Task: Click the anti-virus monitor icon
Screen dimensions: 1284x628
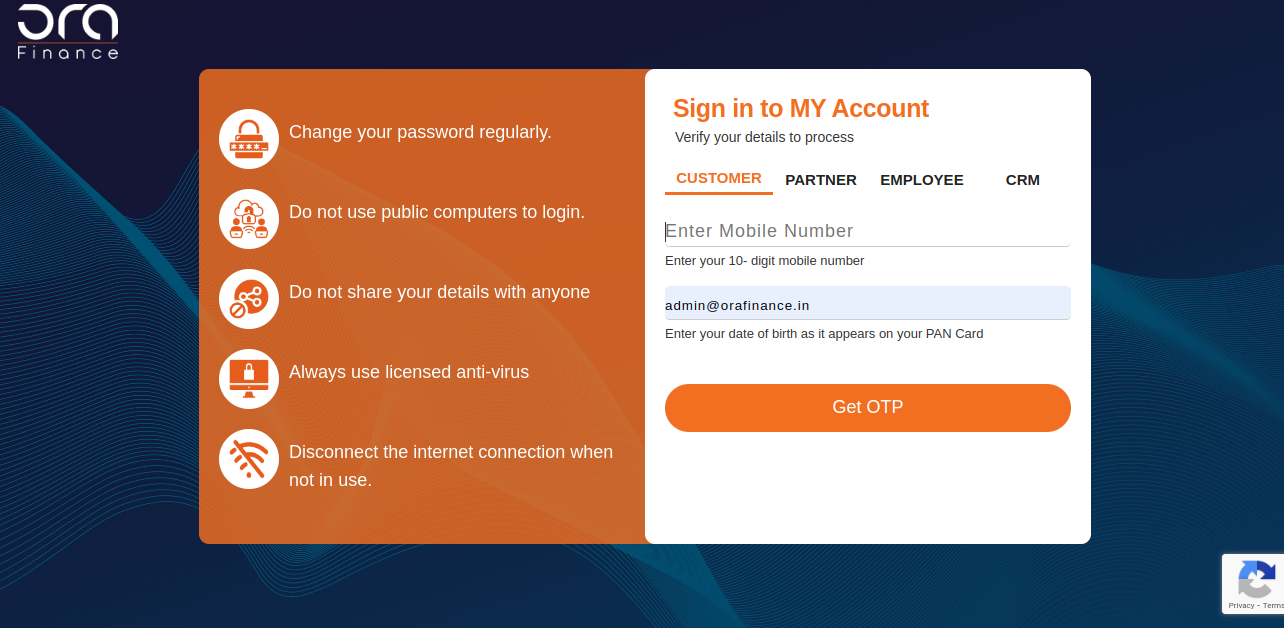Action: click(x=249, y=379)
